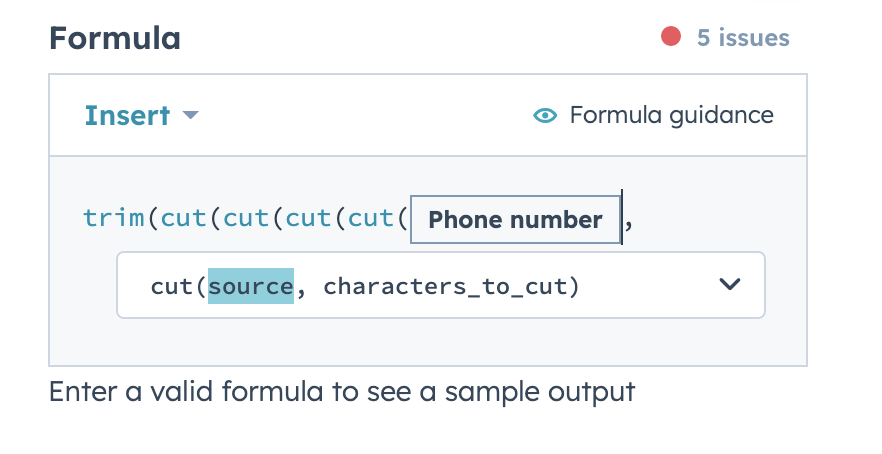Click the second cut function in formula
Viewport: 882px width, 454px height.
point(245,220)
